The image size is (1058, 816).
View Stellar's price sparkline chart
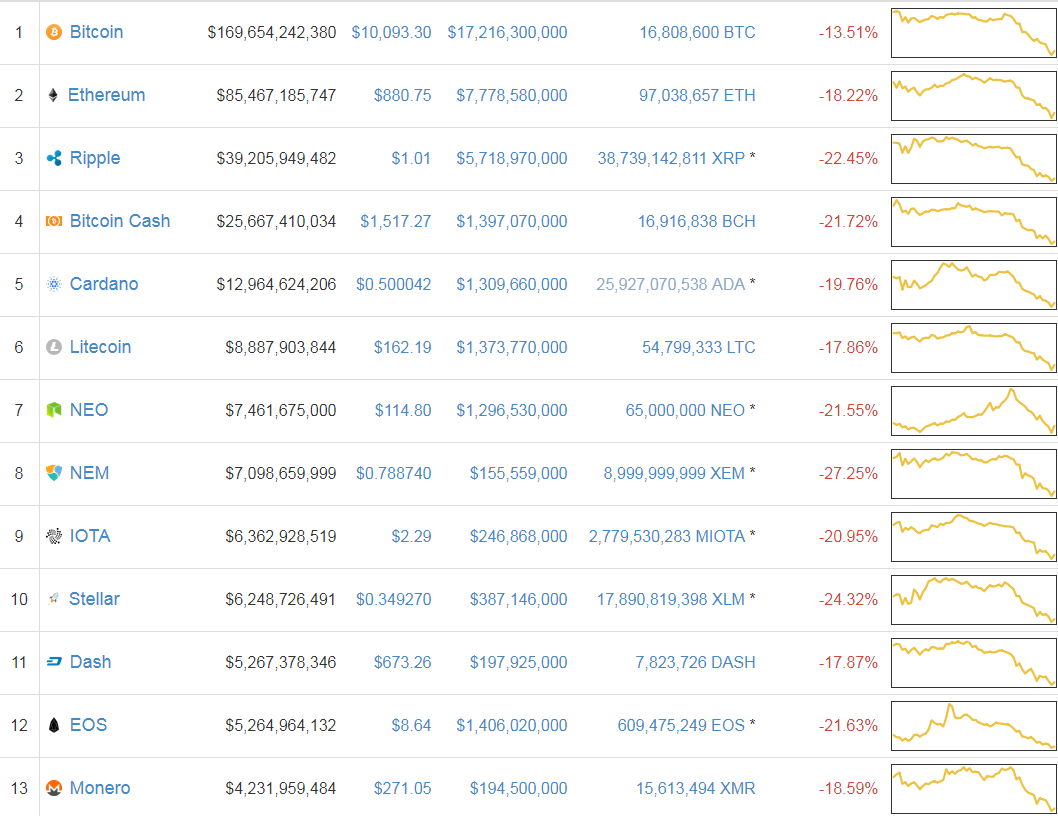974,600
